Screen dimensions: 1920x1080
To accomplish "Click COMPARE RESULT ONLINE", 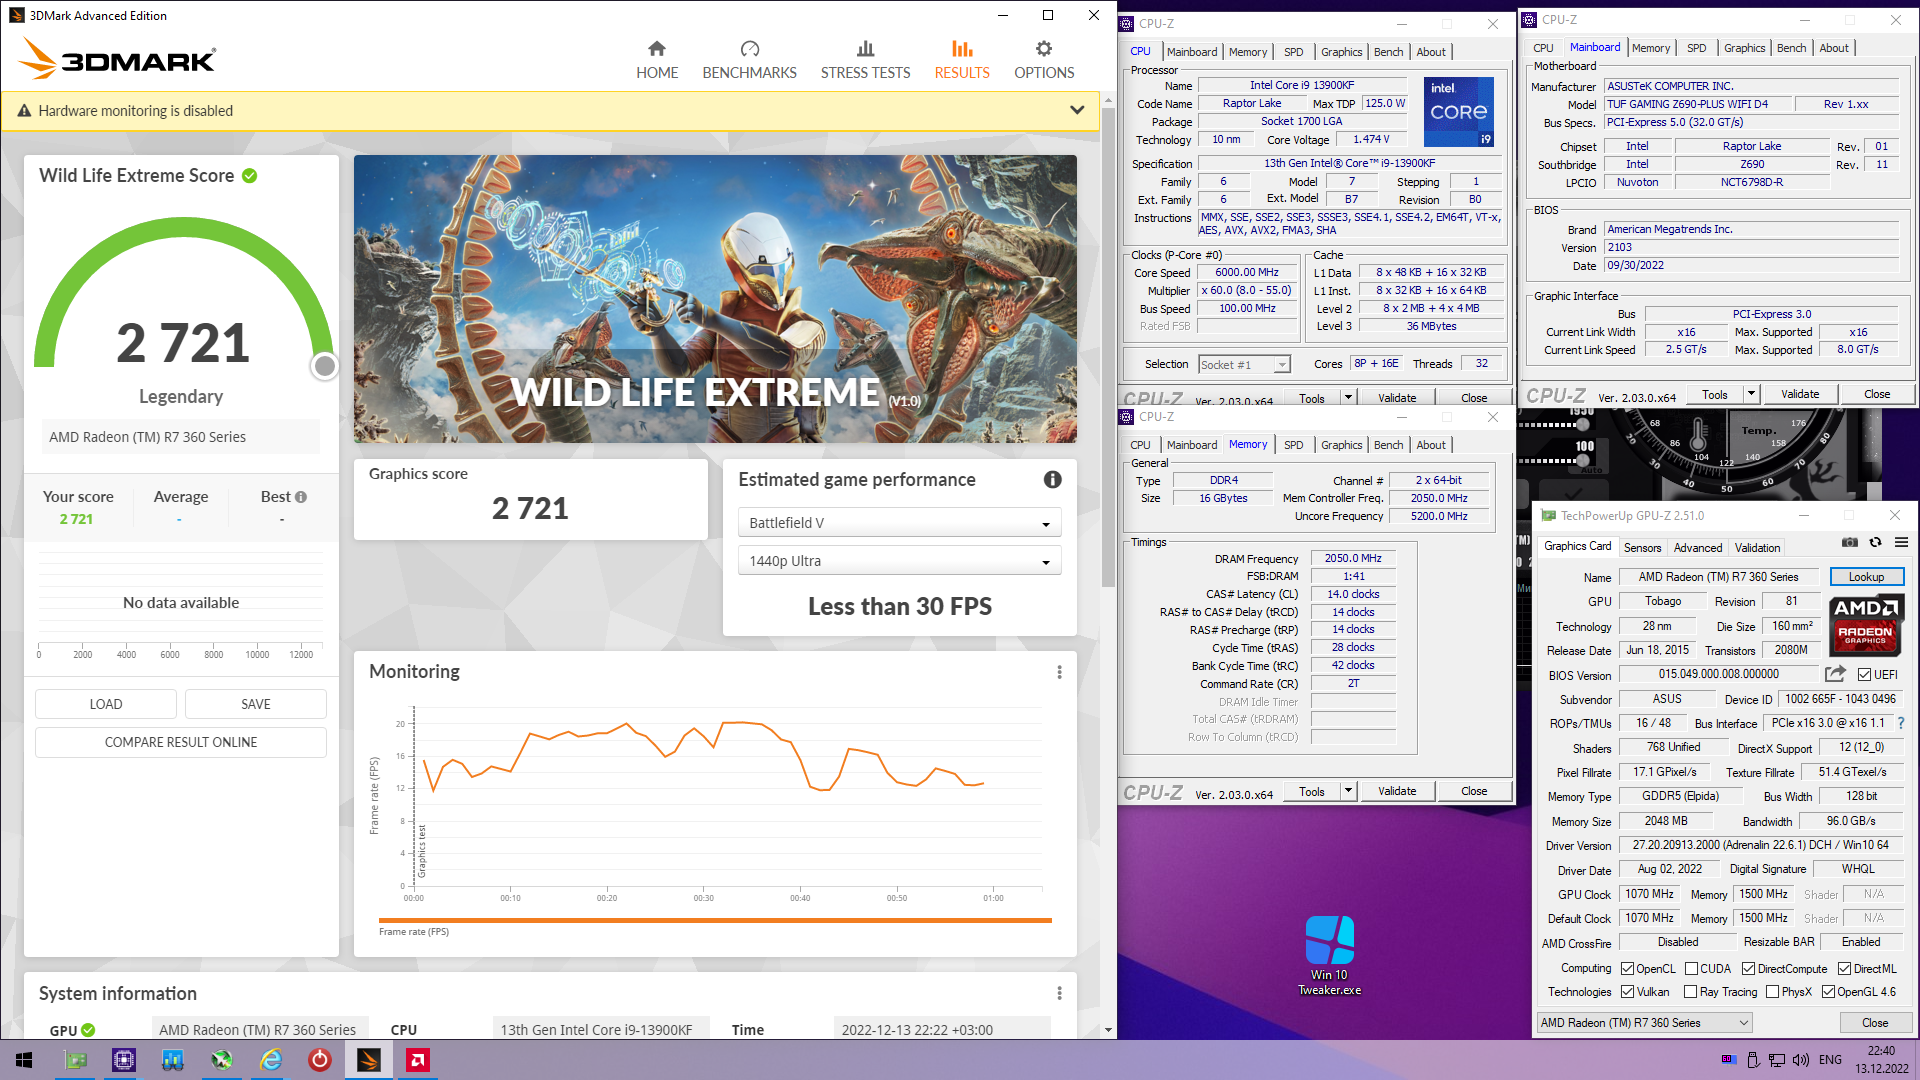I will coord(181,742).
